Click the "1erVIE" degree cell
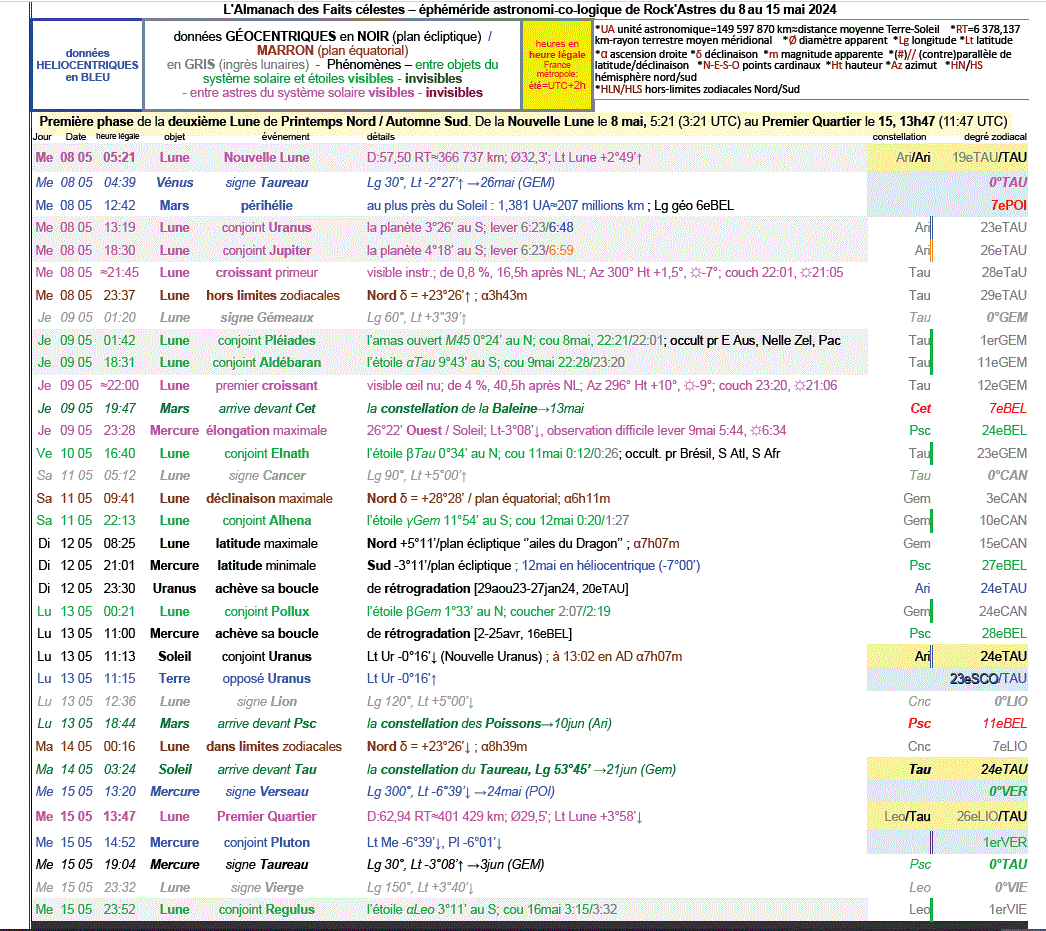The image size is (1046, 931). pyautogui.click(x=1007, y=910)
